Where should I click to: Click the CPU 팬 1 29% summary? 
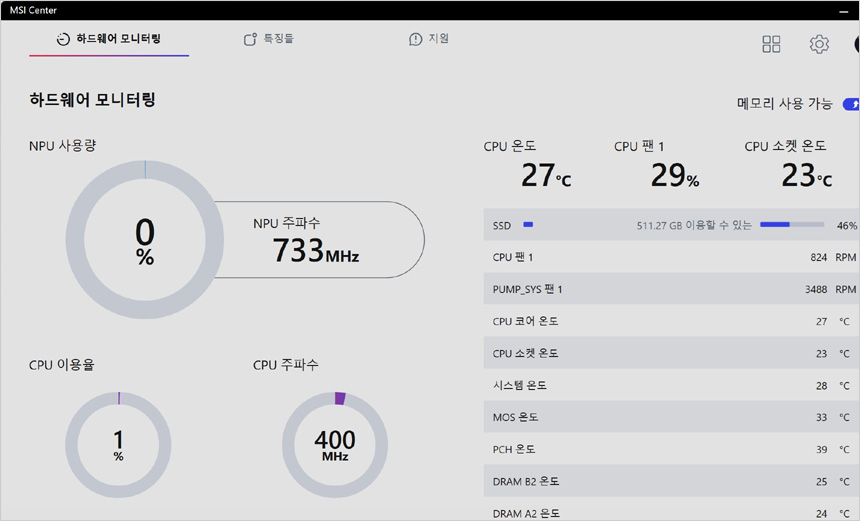click(657, 165)
